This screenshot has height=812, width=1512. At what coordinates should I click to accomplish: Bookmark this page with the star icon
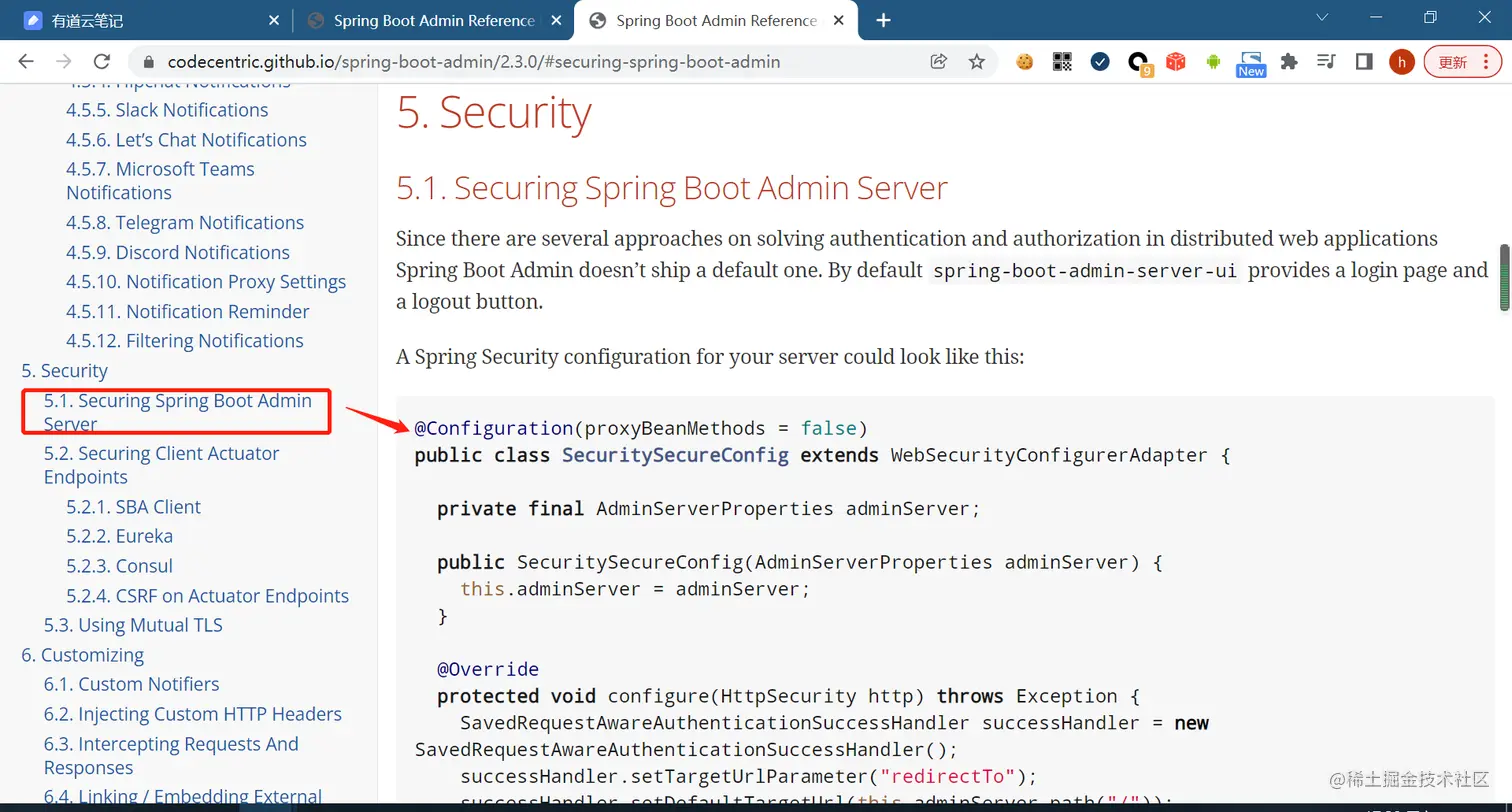pos(977,62)
